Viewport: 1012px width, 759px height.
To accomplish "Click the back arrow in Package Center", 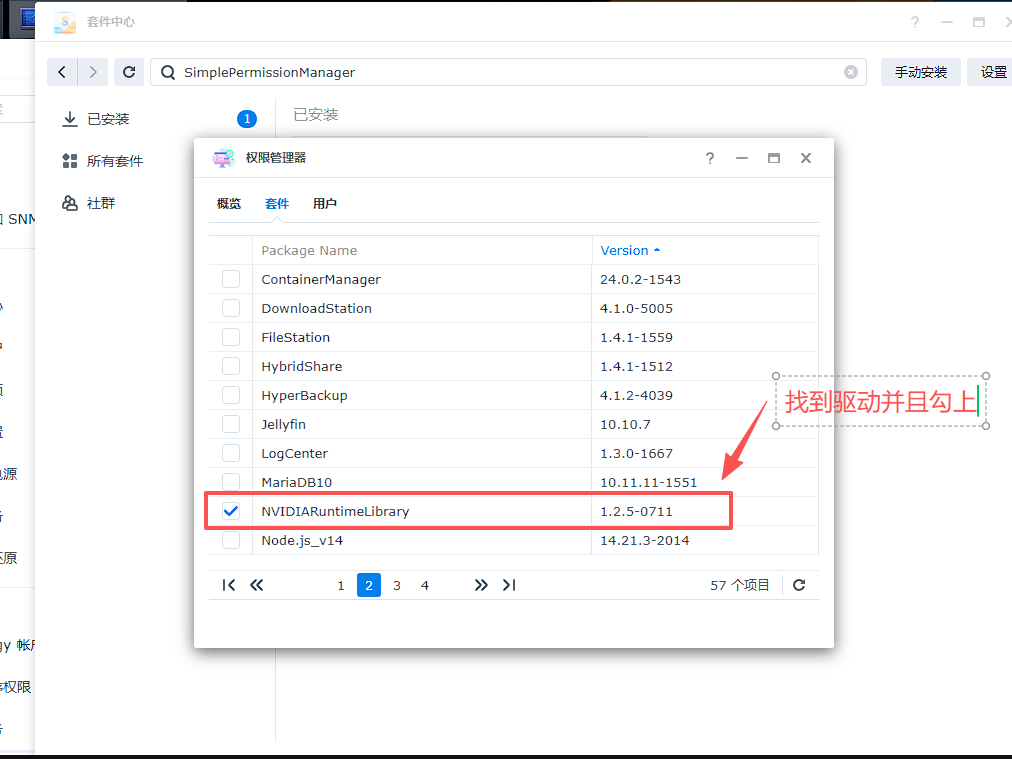I will [x=62, y=72].
